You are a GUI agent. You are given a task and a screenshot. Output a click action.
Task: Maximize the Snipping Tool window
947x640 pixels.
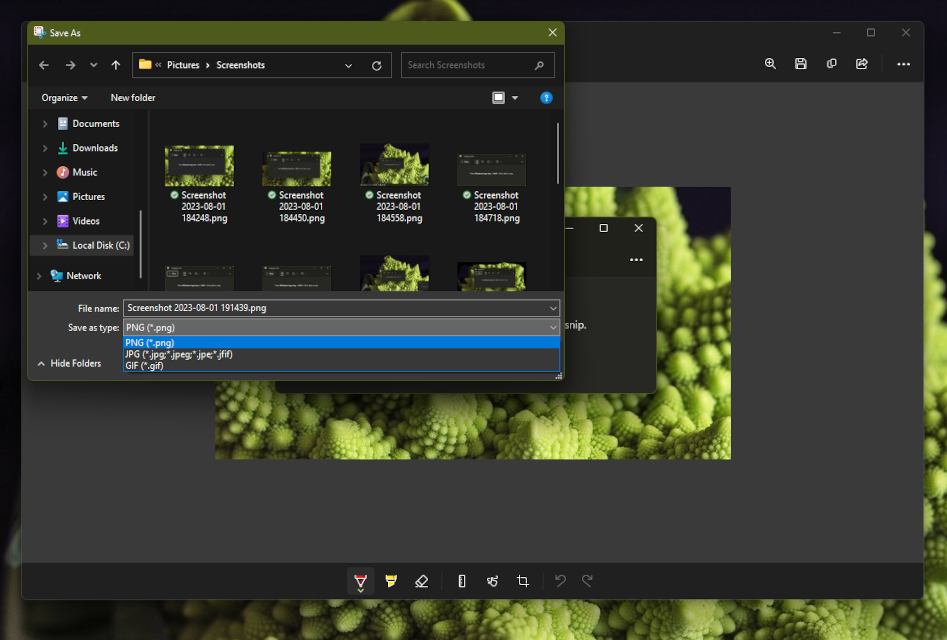(x=871, y=33)
